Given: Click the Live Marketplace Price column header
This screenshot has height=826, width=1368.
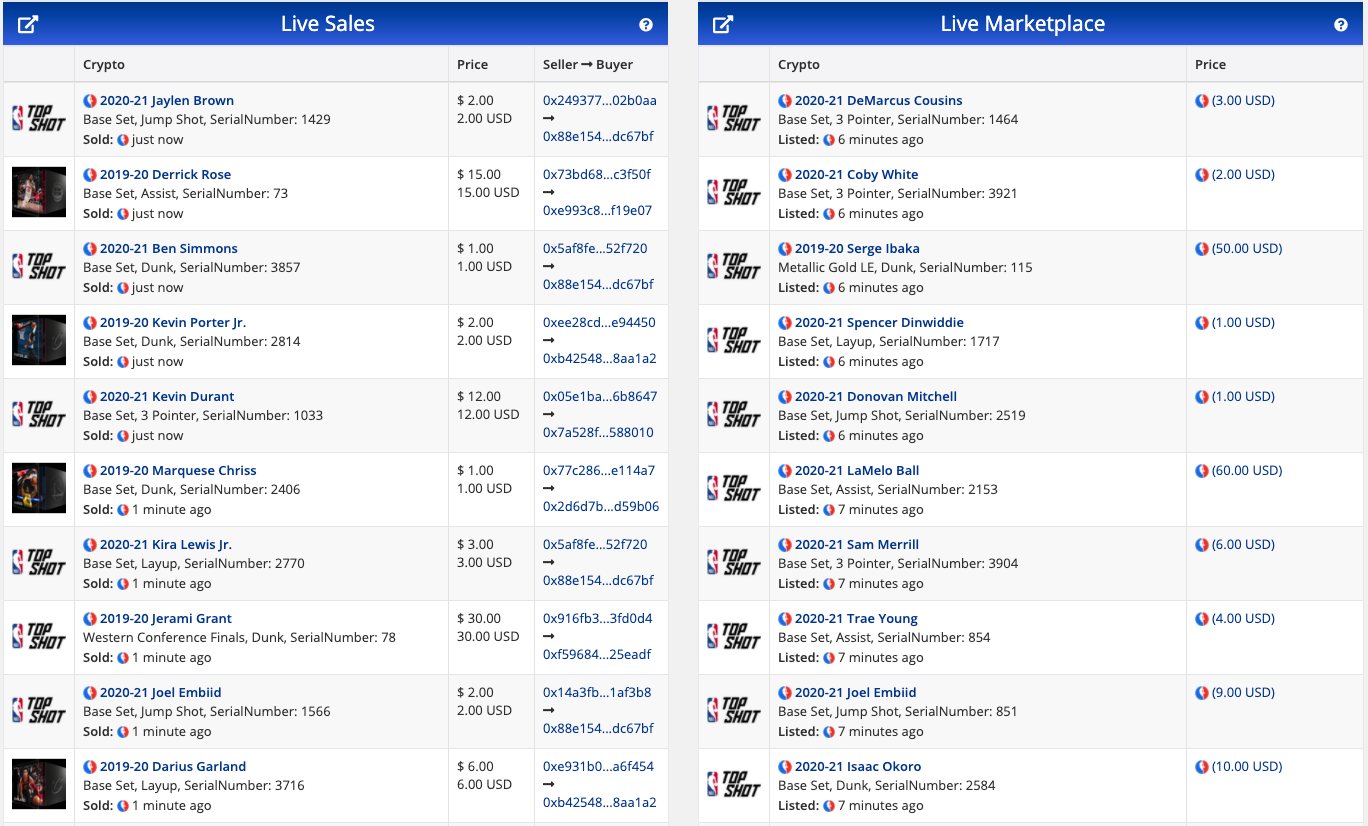Looking at the screenshot, I should 1210,64.
